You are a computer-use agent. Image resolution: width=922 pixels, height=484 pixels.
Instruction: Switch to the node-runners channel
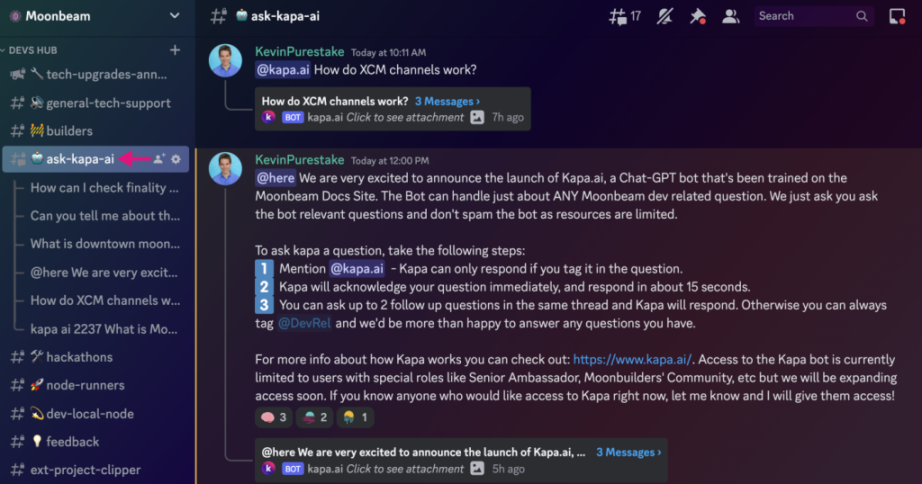click(x=84, y=385)
